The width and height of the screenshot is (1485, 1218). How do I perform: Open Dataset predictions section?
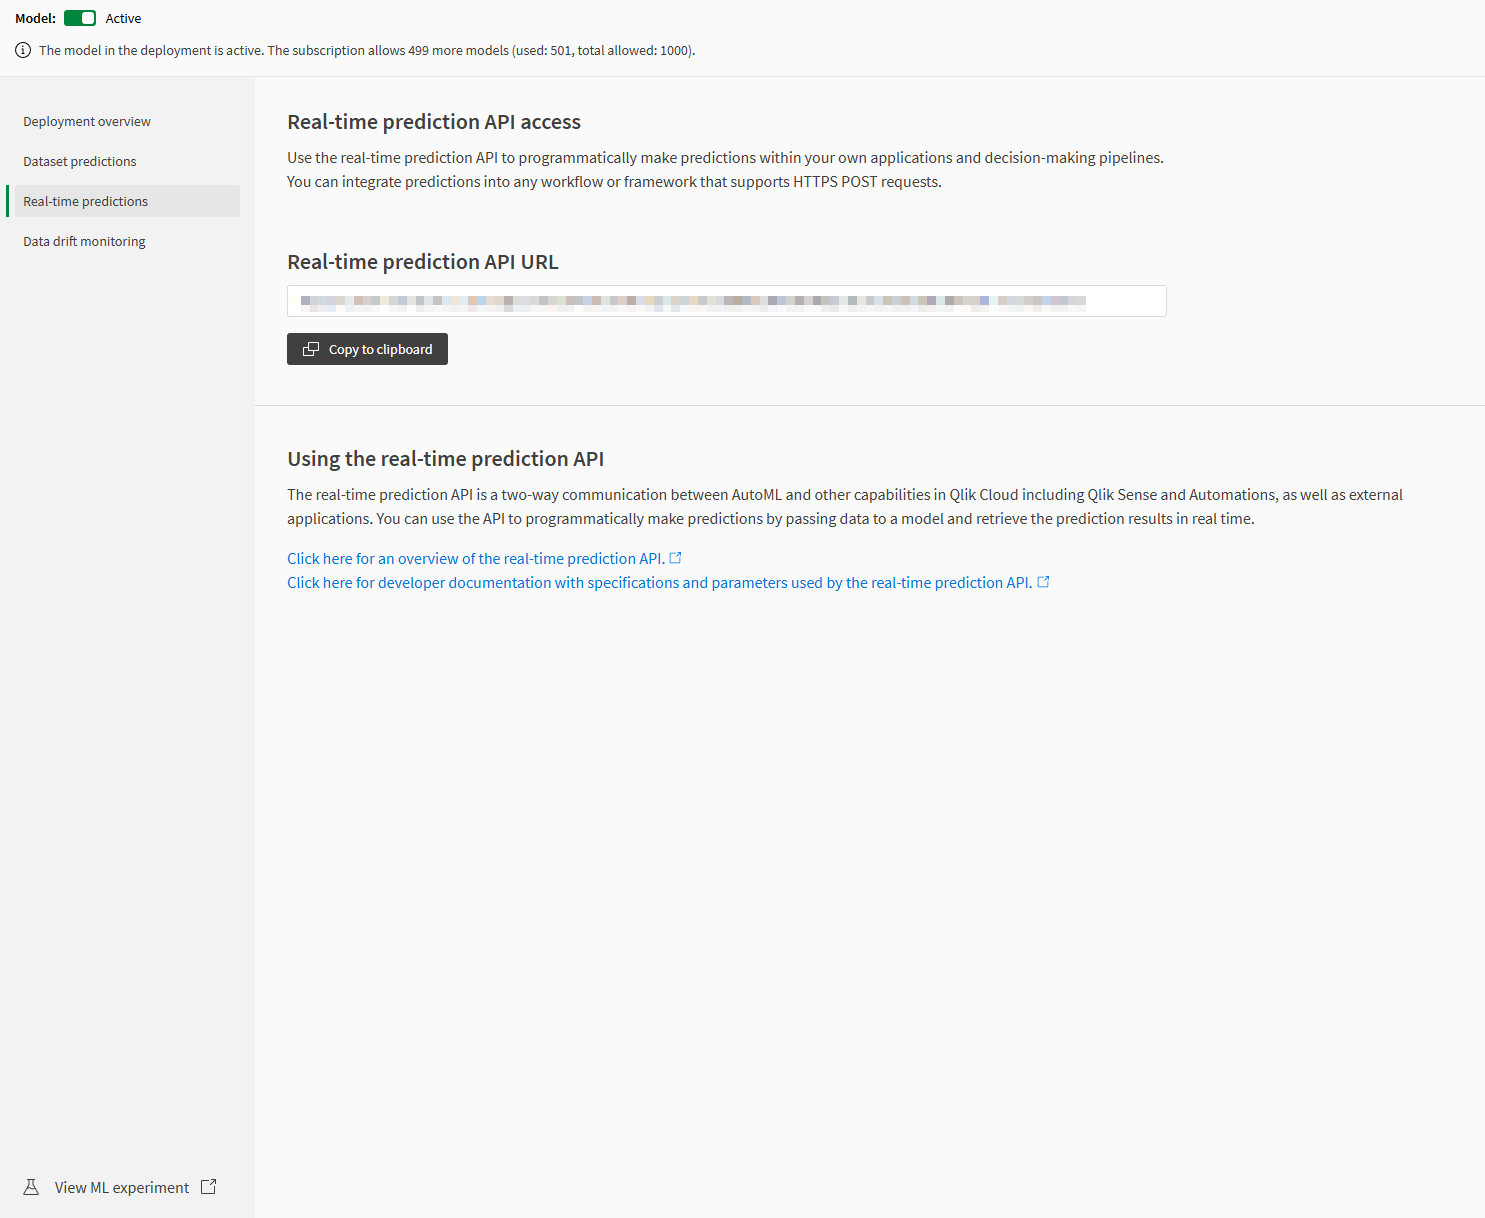pos(80,161)
